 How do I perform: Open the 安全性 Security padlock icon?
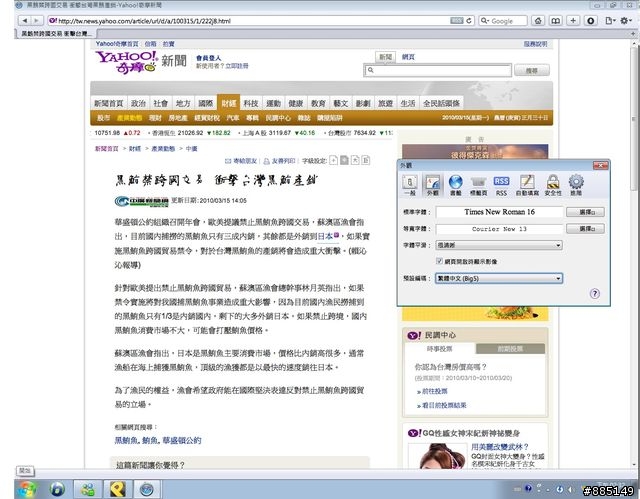click(x=553, y=185)
